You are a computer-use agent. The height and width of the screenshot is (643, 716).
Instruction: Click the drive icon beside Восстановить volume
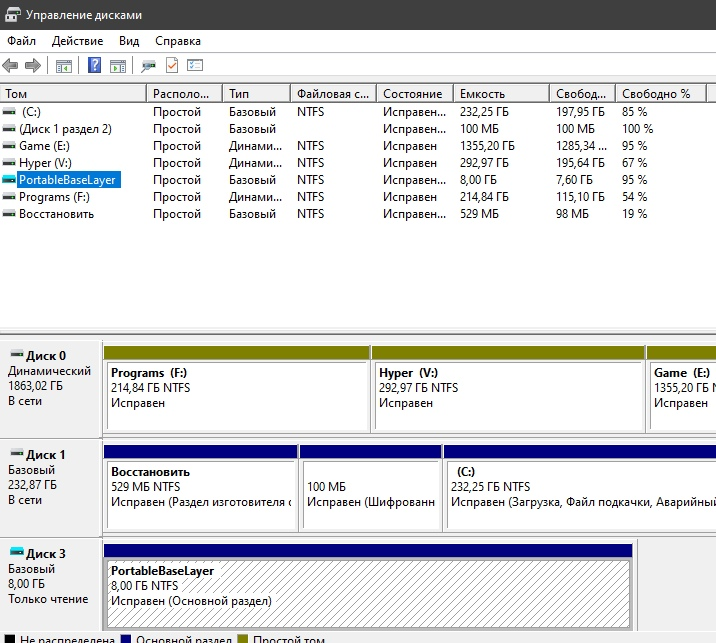(x=9, y=214)
